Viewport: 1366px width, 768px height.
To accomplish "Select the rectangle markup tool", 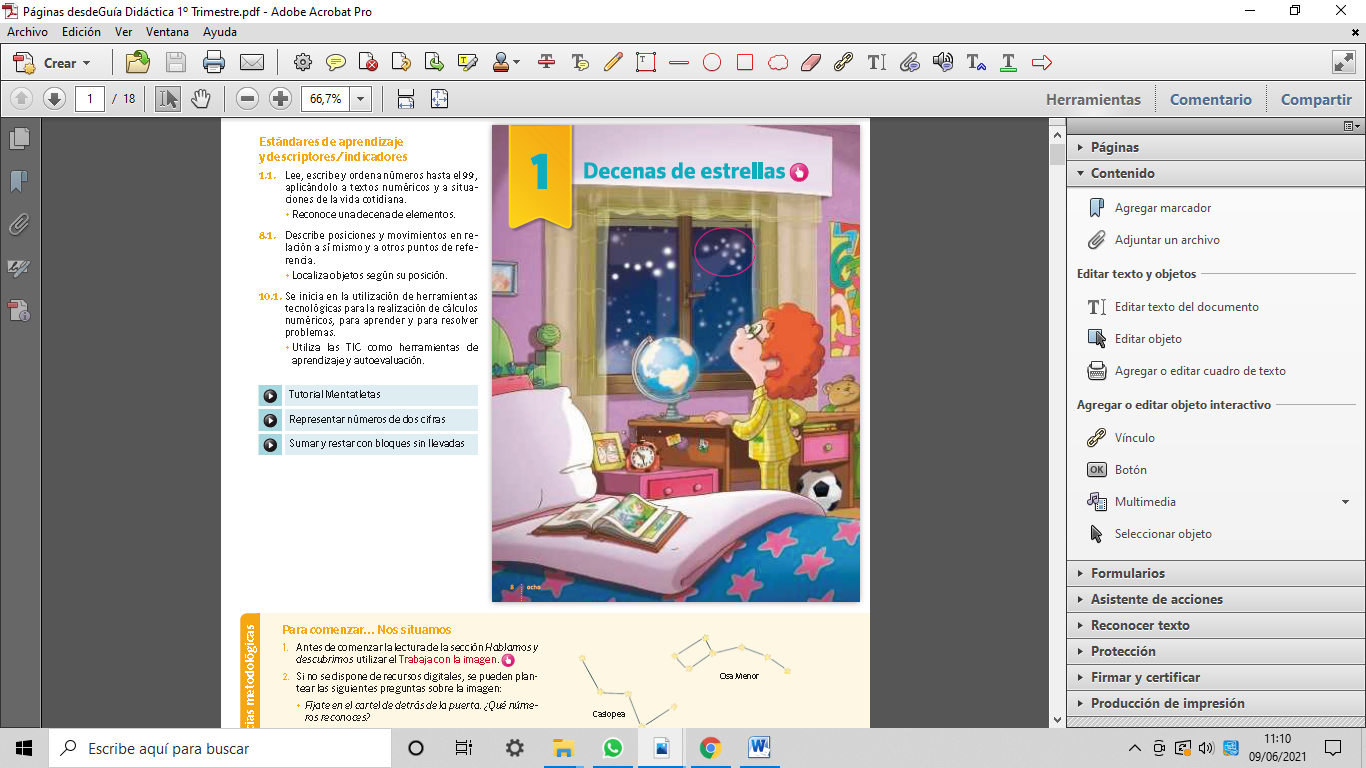I will [744, 62].
